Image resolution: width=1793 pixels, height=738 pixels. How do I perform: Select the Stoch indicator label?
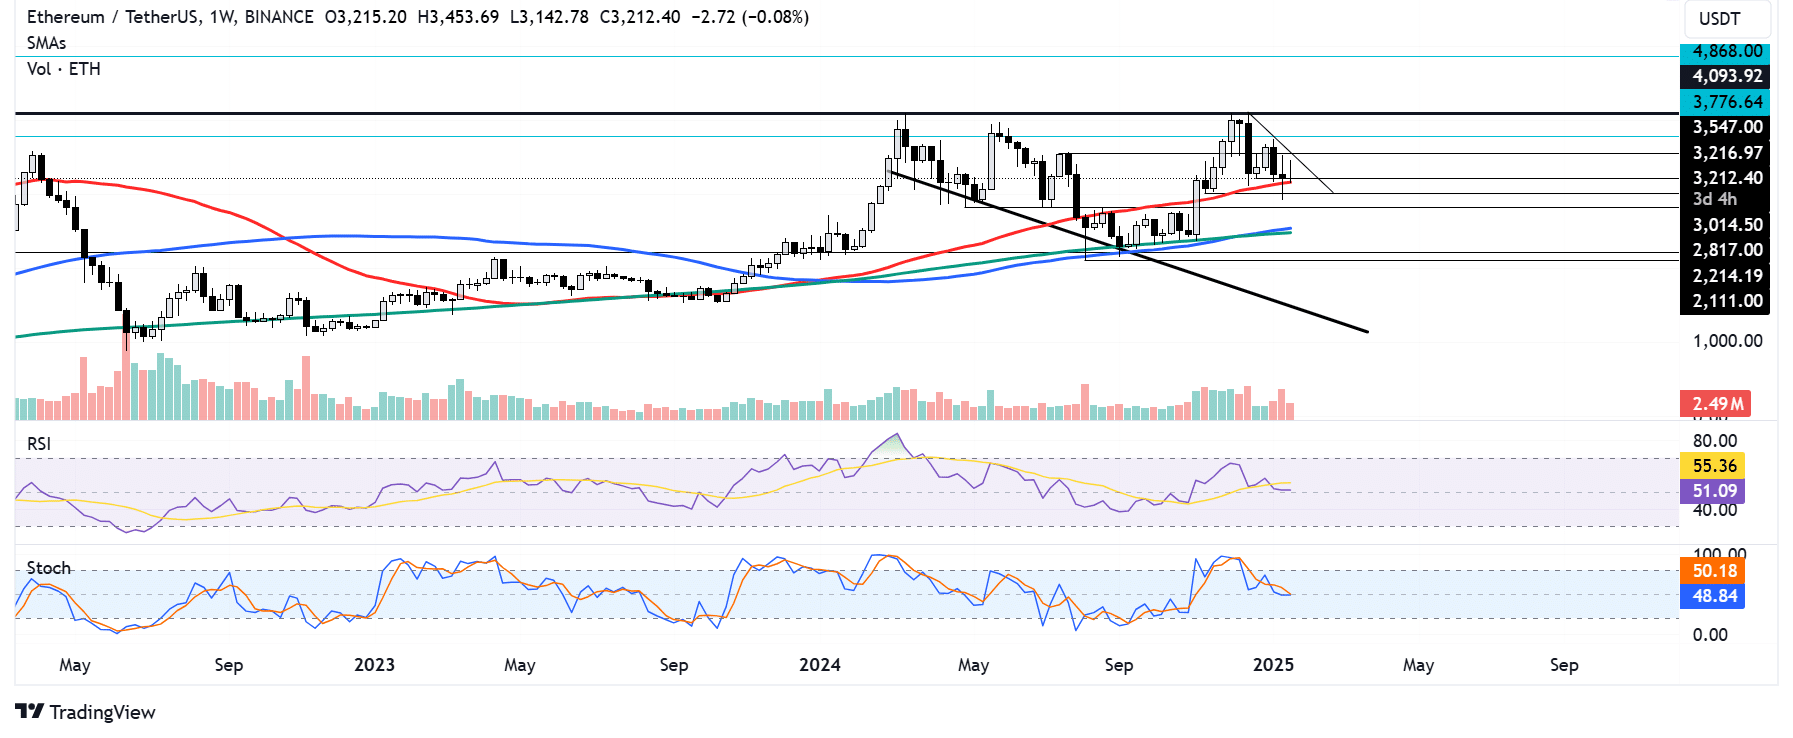[49, 568]
